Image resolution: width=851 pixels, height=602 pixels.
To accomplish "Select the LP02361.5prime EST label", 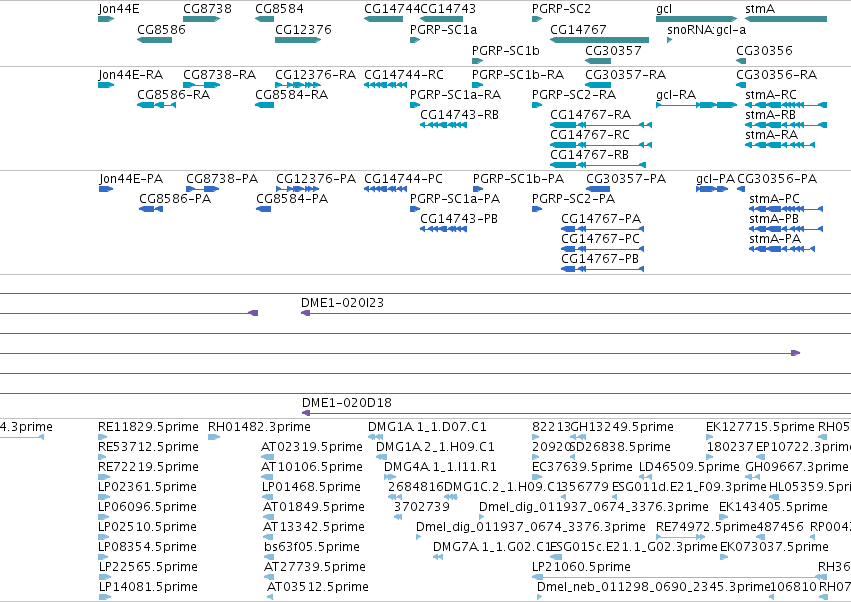I will point(148,487).
